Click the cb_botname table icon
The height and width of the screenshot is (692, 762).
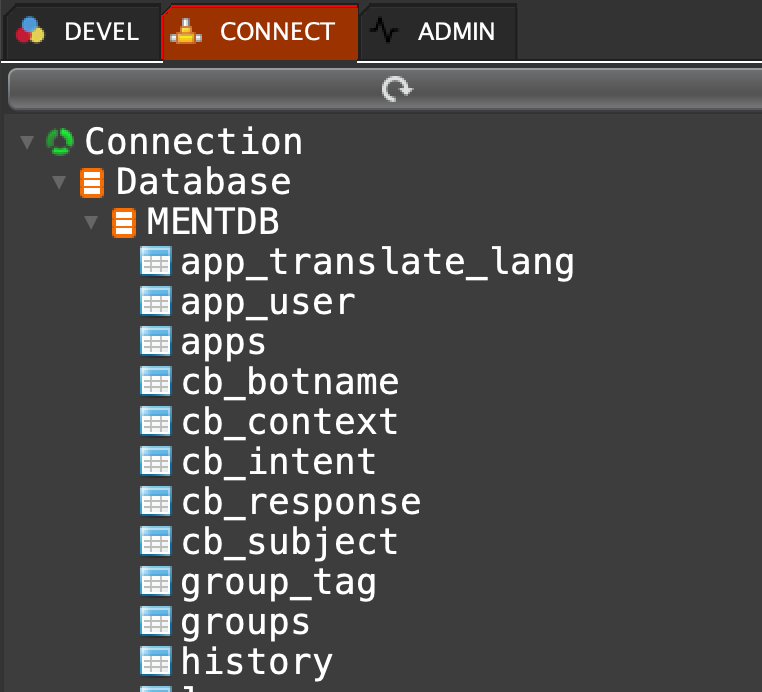155,382
